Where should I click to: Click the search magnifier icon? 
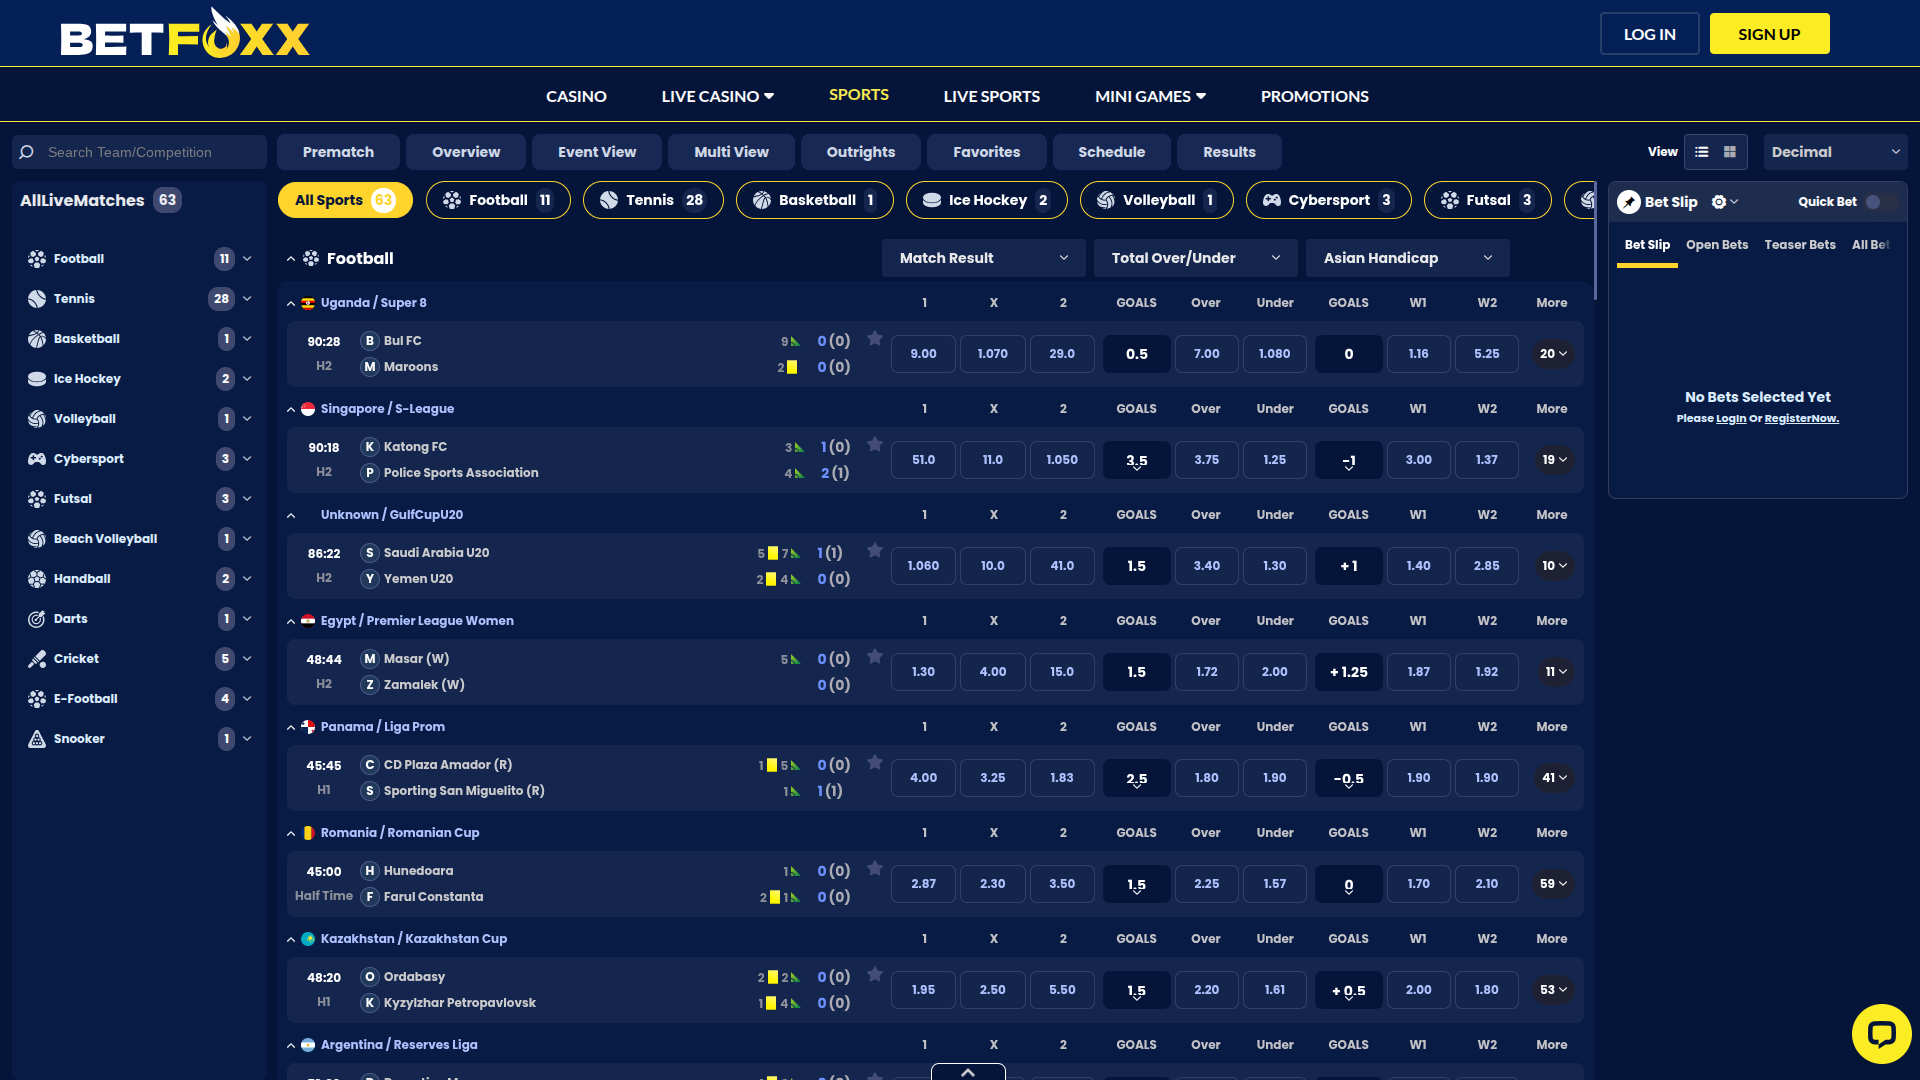click(x=27, y=151)
